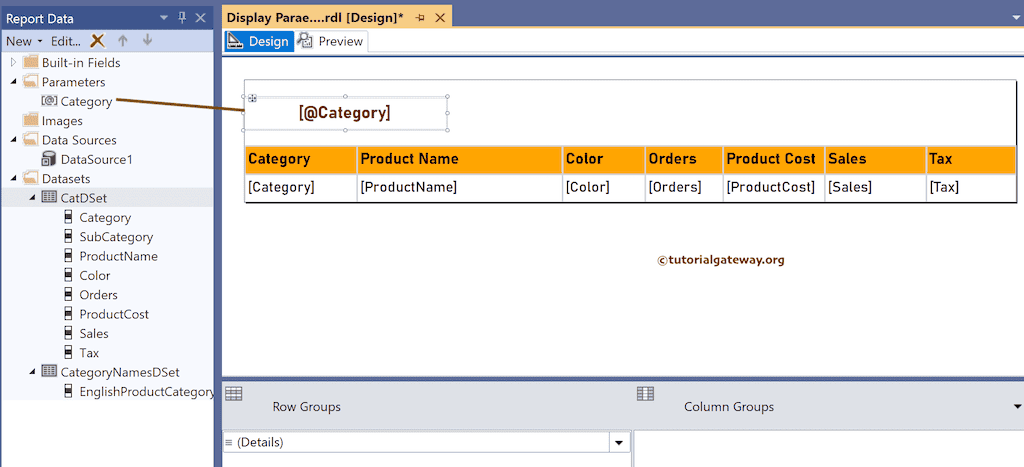Screen dimensions: 1024x467
Task: Click the Column Groups grid icon
Action: [645, 393]
